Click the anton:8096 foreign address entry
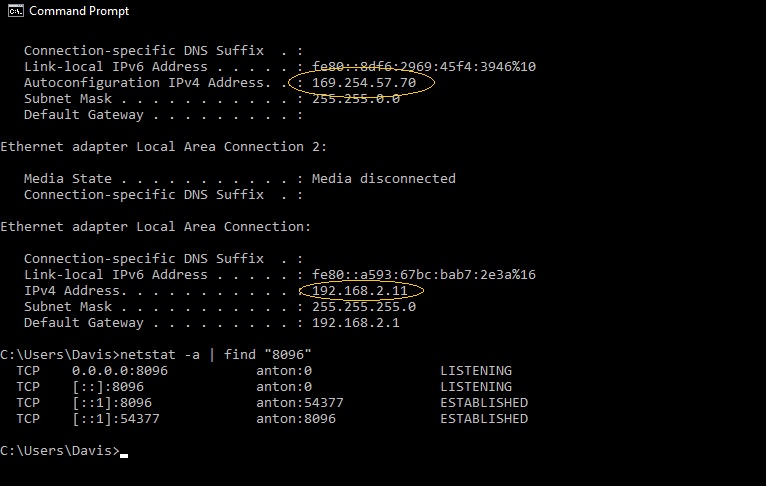 coord(296,419)
